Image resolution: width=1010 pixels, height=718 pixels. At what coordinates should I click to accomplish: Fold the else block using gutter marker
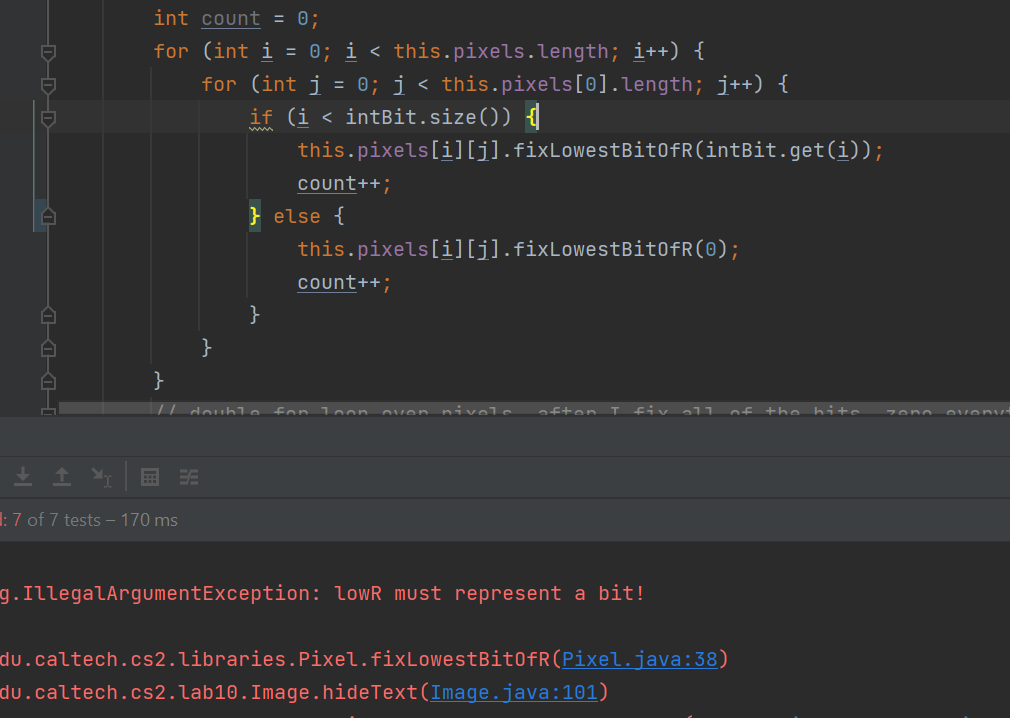(47, 216)
